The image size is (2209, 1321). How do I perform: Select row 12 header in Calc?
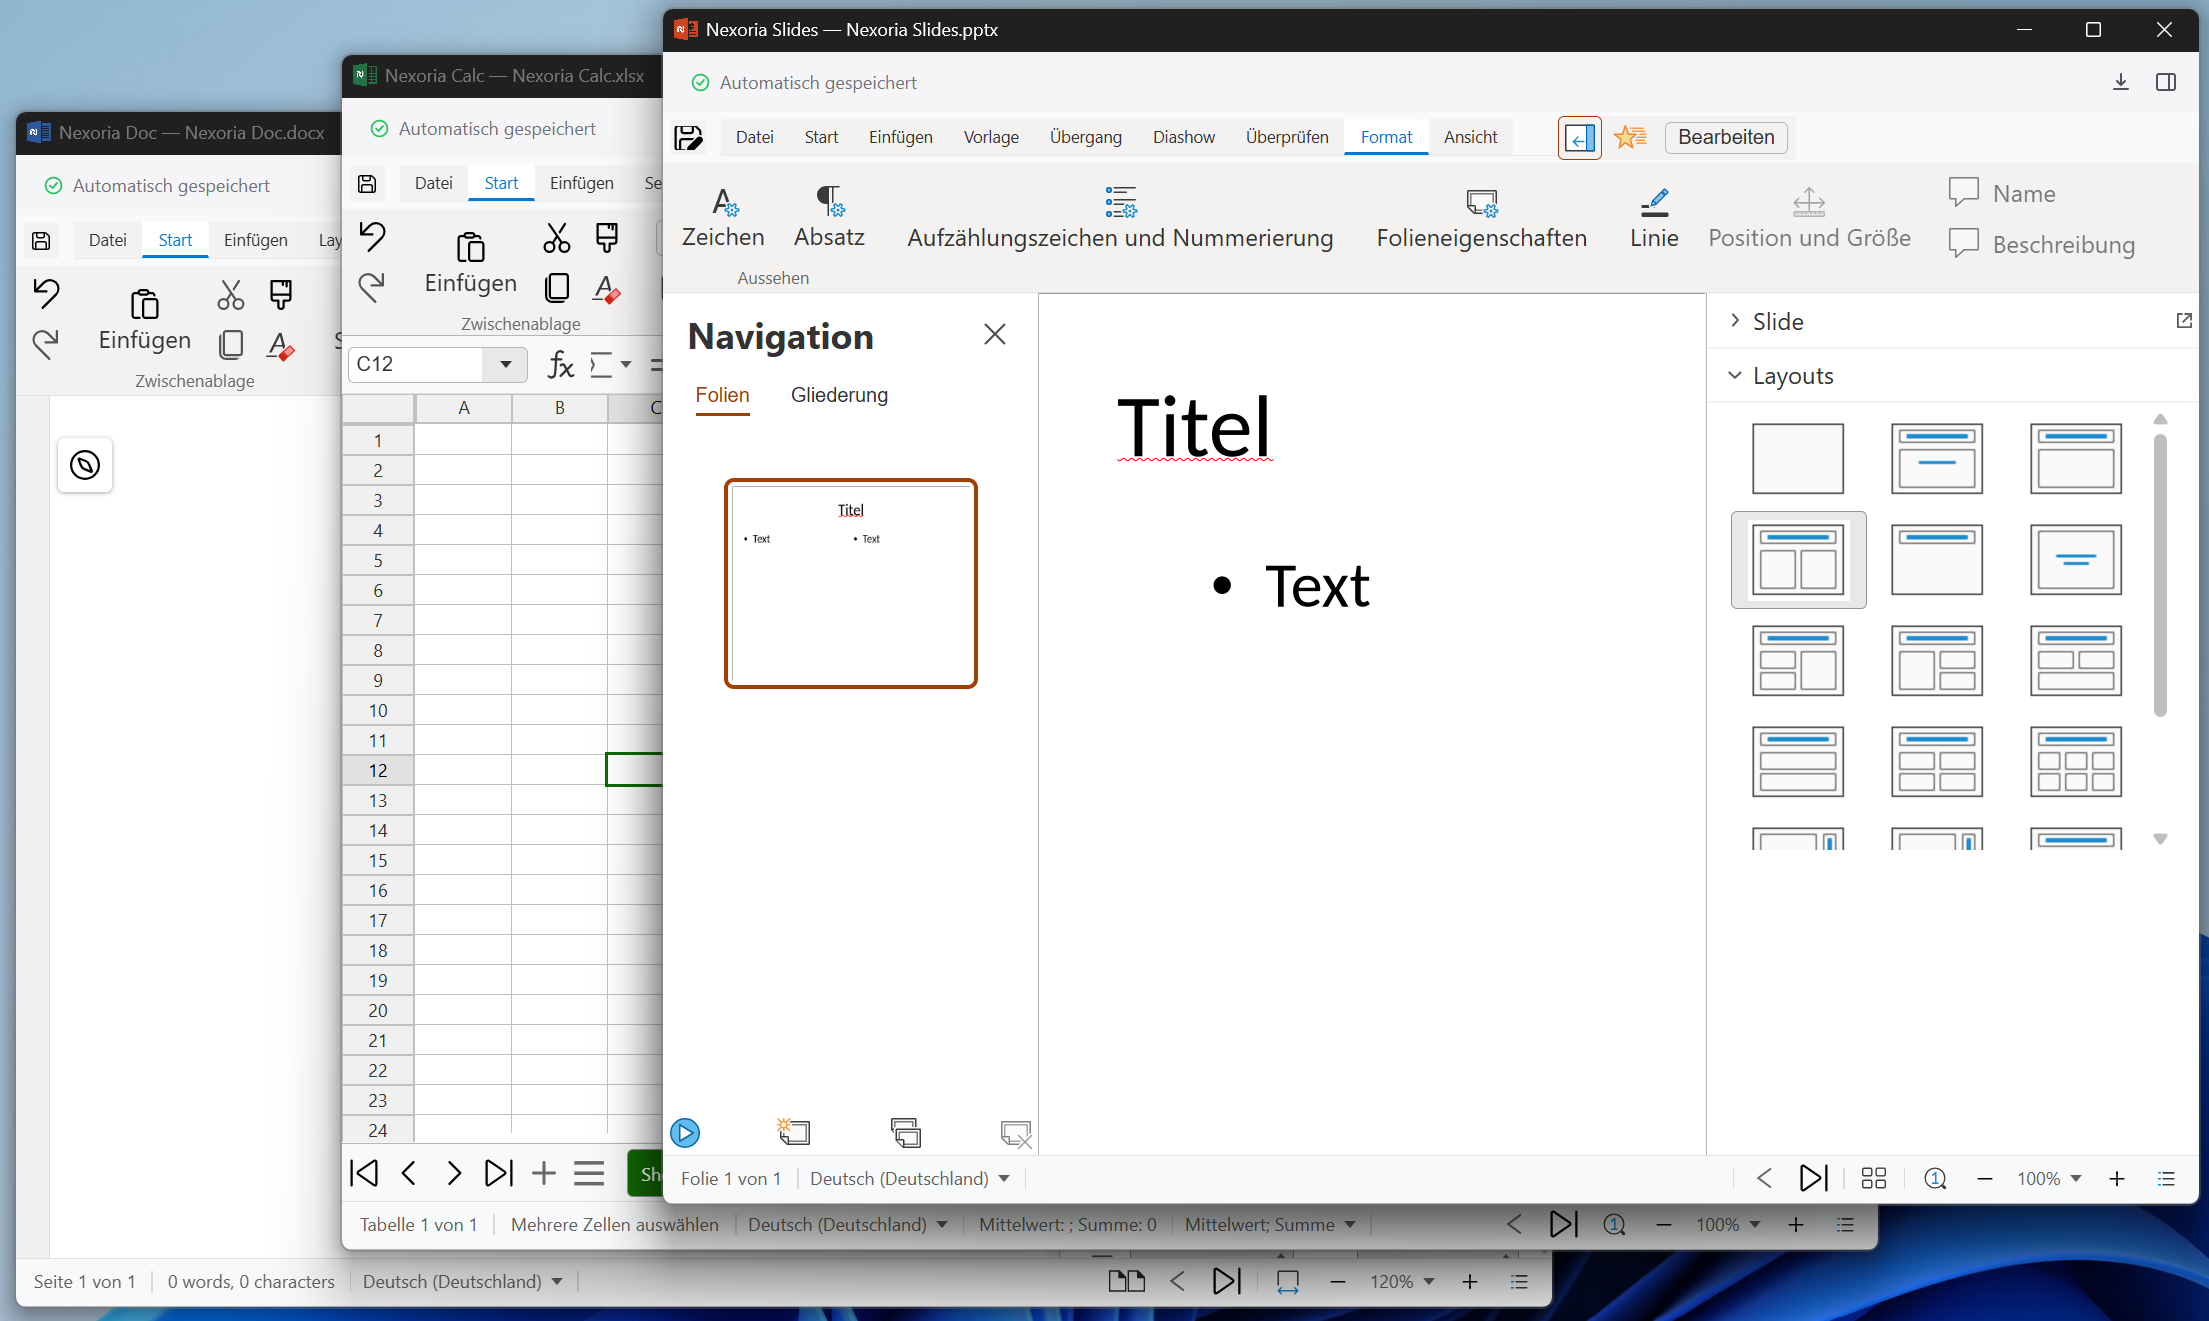[x=378, y=770]
